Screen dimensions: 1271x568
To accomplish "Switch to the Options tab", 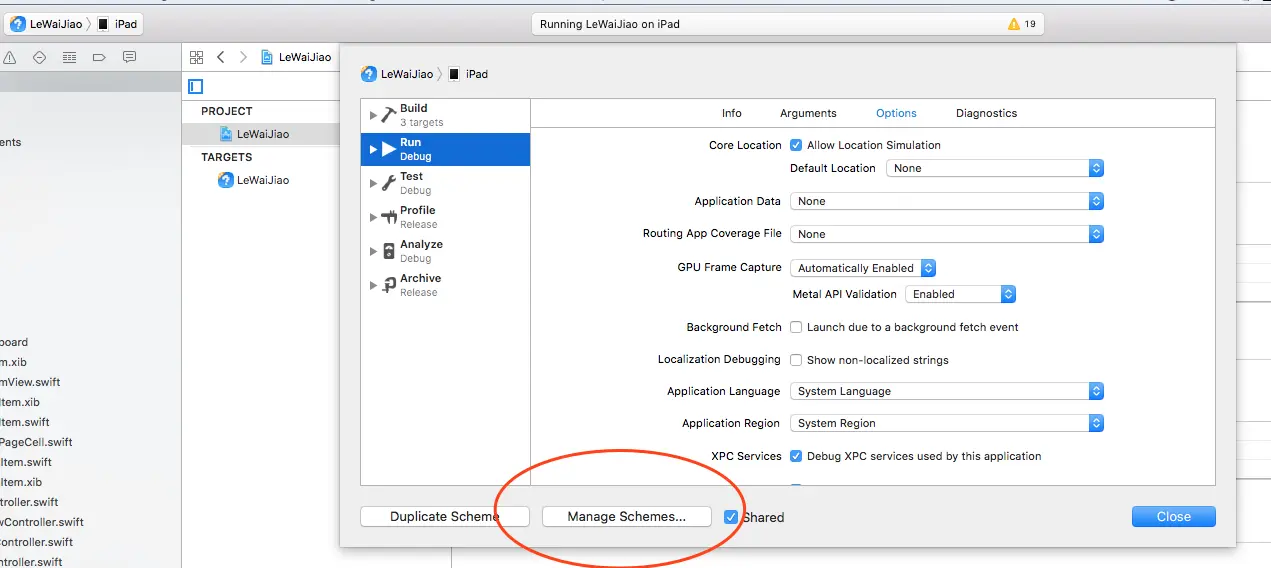I will click(x=896, y=113).
